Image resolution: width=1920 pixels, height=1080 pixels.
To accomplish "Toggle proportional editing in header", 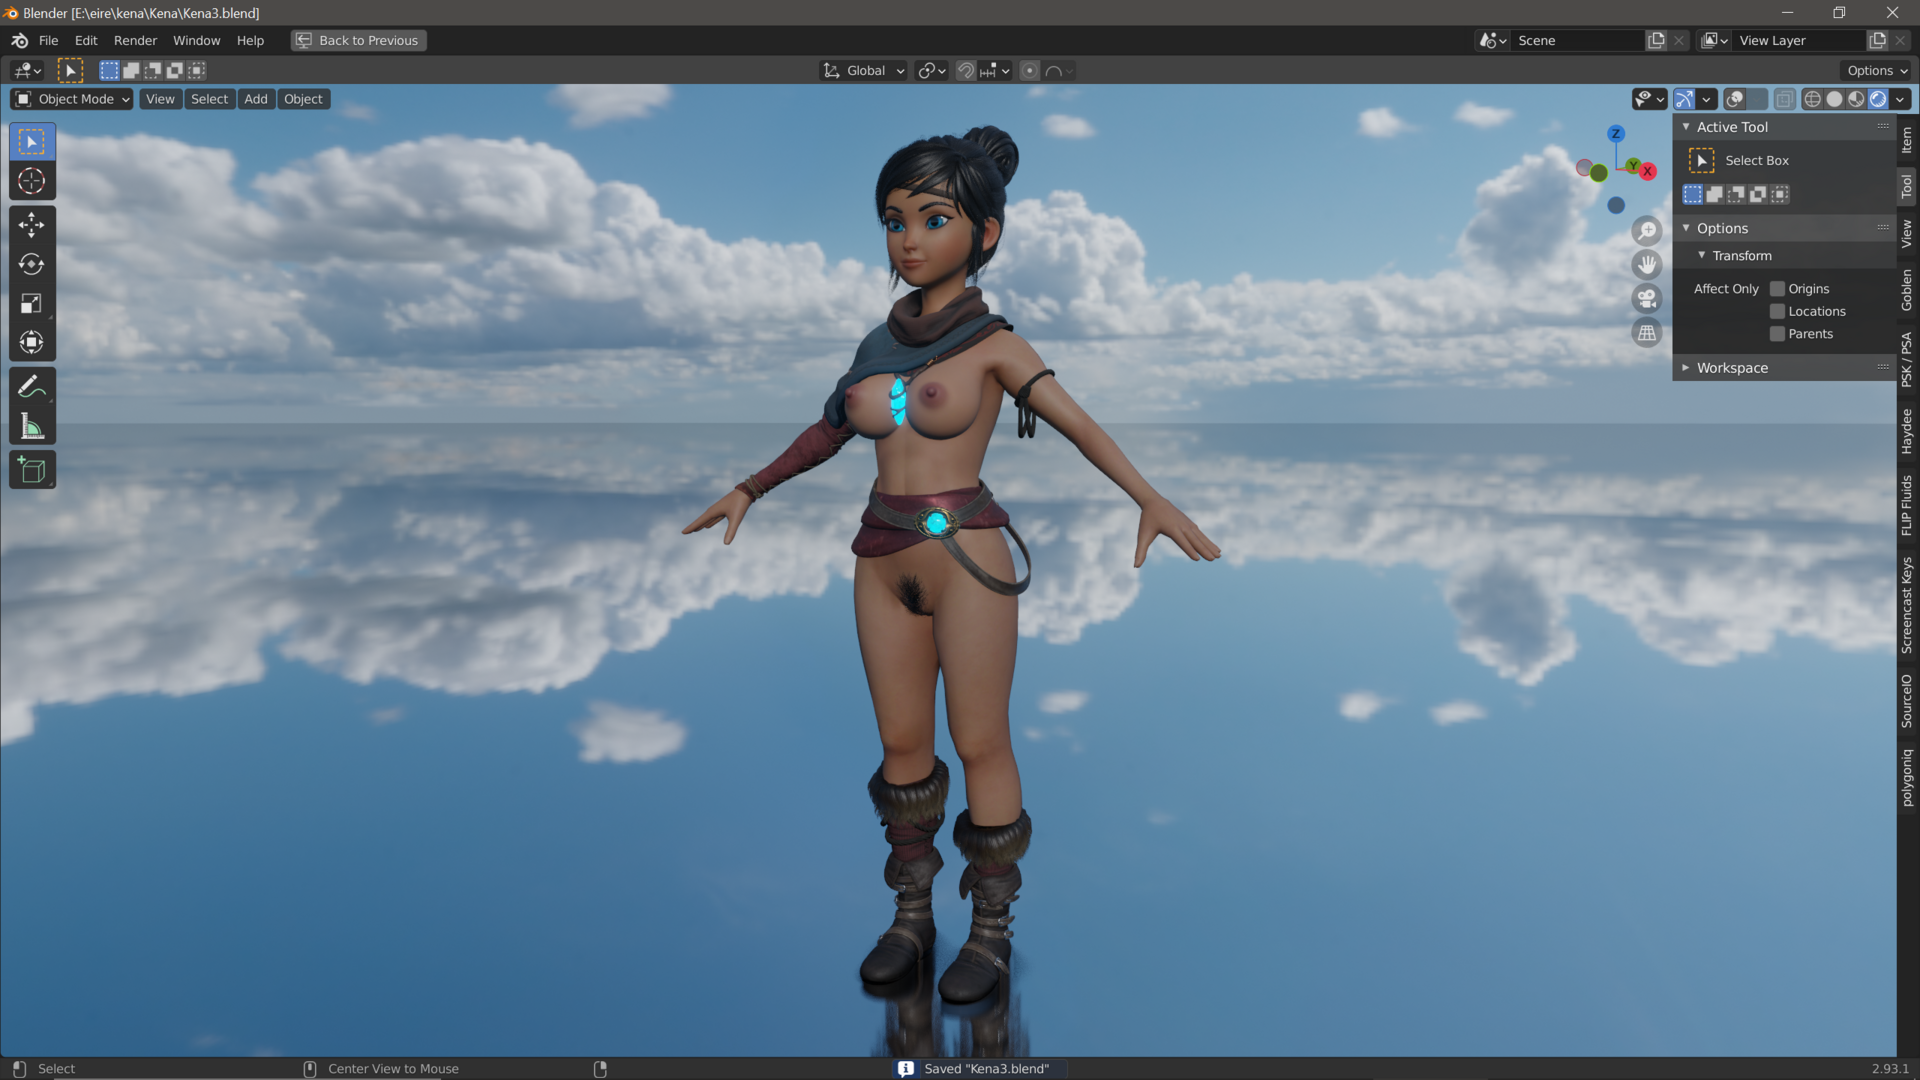I will (1030, 71).
